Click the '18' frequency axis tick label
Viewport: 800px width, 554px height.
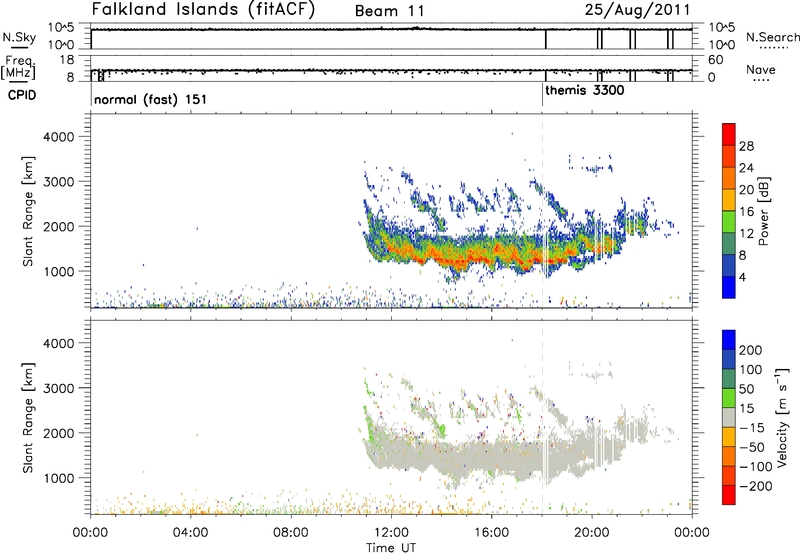click(67, 60)
